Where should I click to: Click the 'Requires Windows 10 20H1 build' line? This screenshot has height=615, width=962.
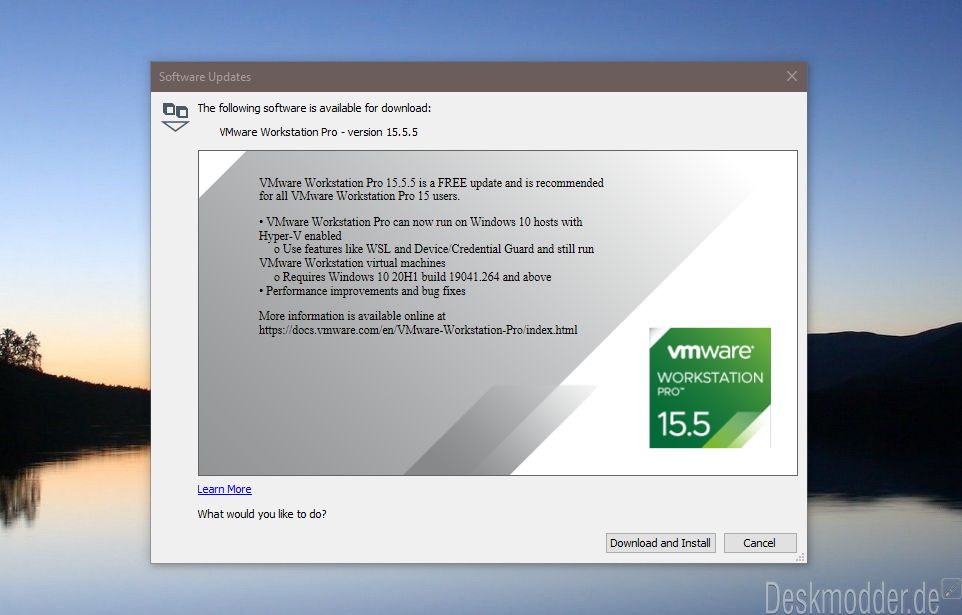click(x=412, y=277)
